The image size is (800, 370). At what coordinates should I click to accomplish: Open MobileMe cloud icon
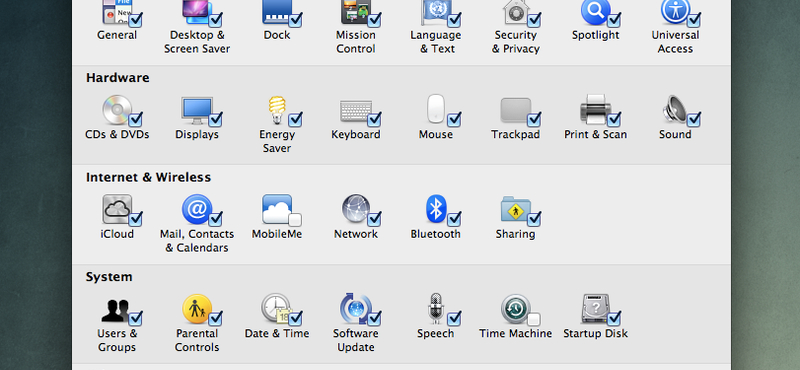(277, 209)
